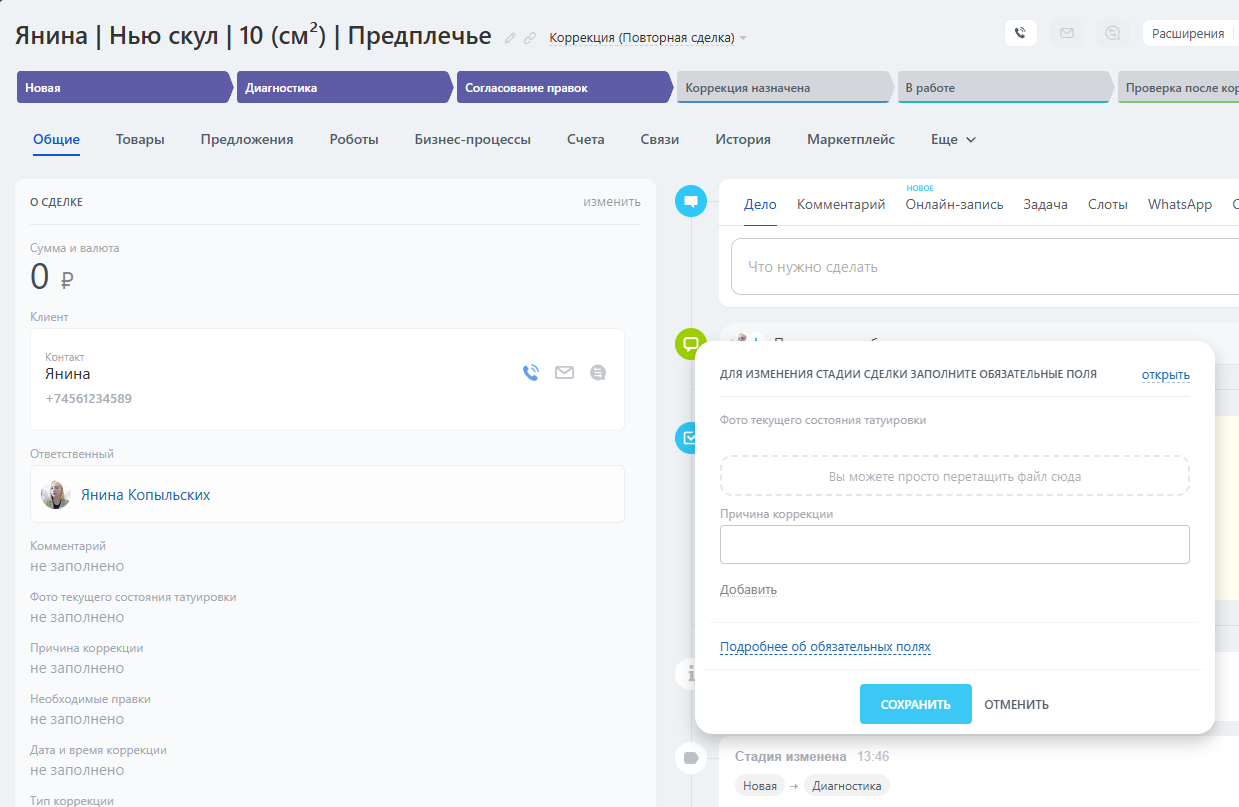Message contact Янина via chat bubble icon
The height and width of the screenshot is (807, 1239).
pyautogui.click(x=598, y=373)
